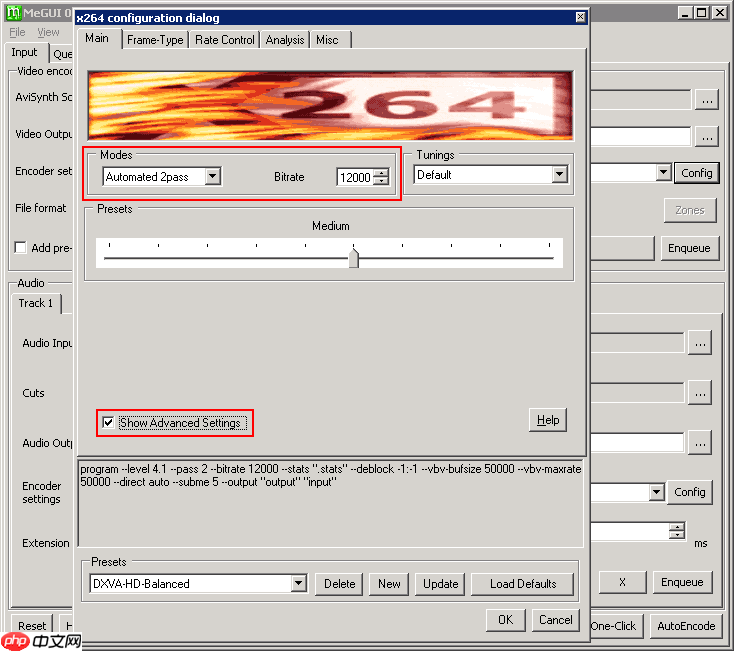This screenshot has width=734, height=651.
Task: Delete the selected preset
Action: (x=339, y=584)
